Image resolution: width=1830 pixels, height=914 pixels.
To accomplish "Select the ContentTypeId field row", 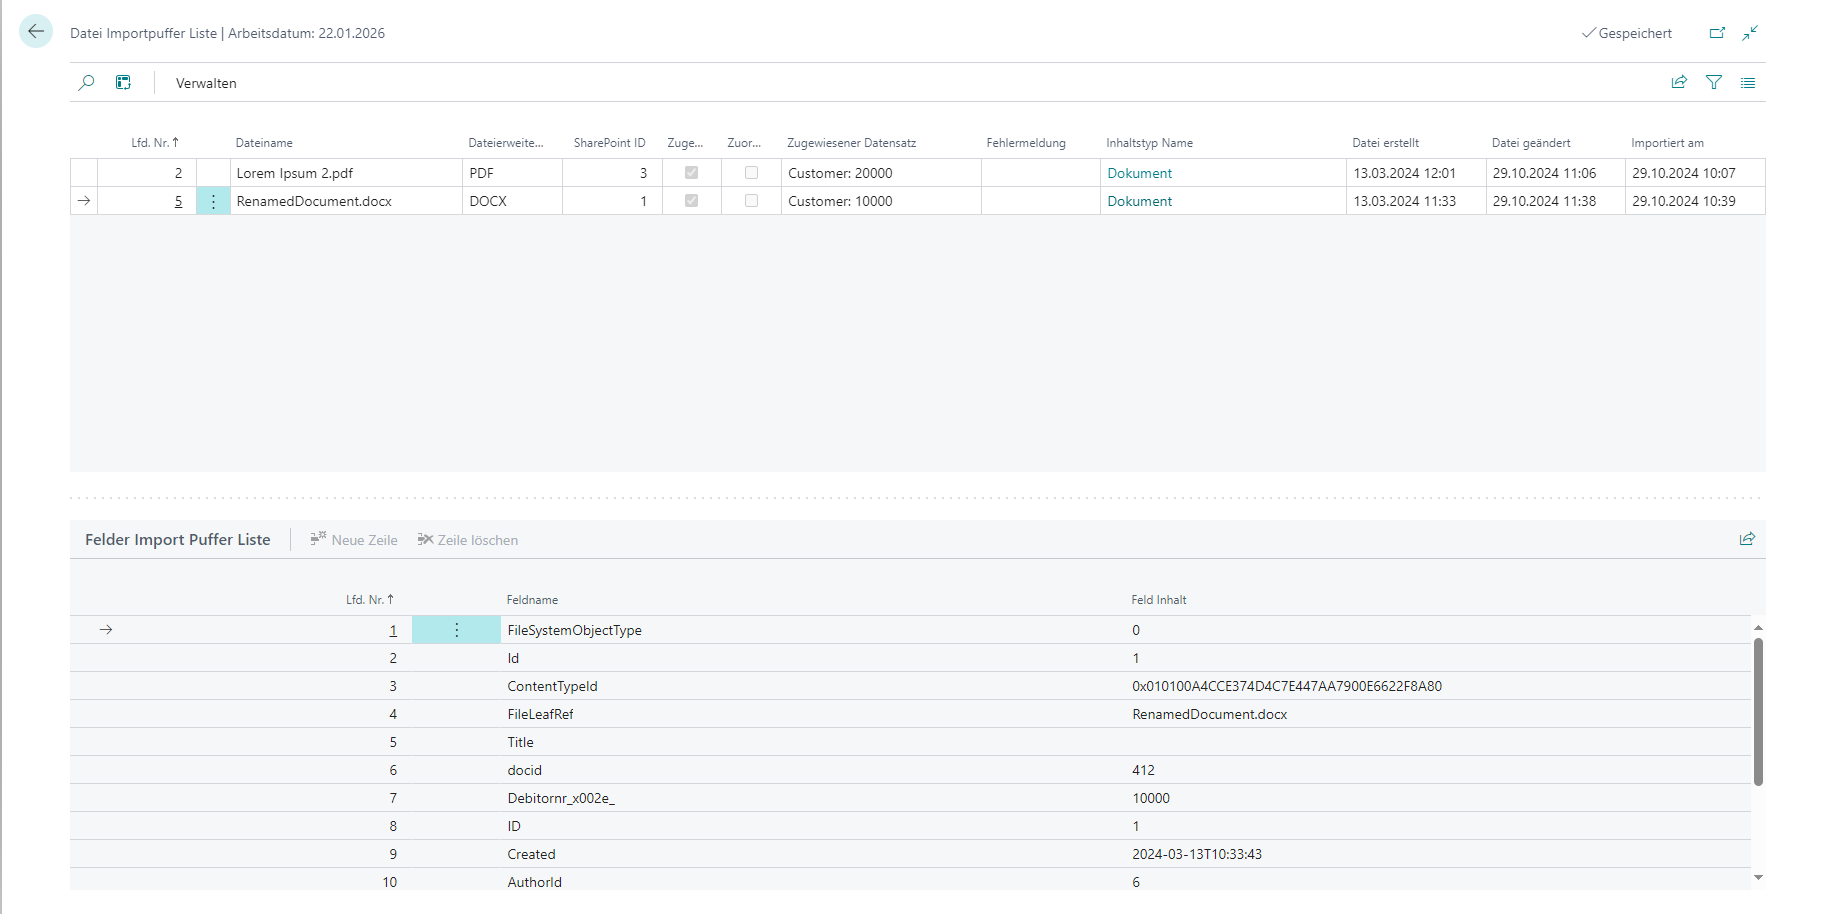I will tap(910, 686).
